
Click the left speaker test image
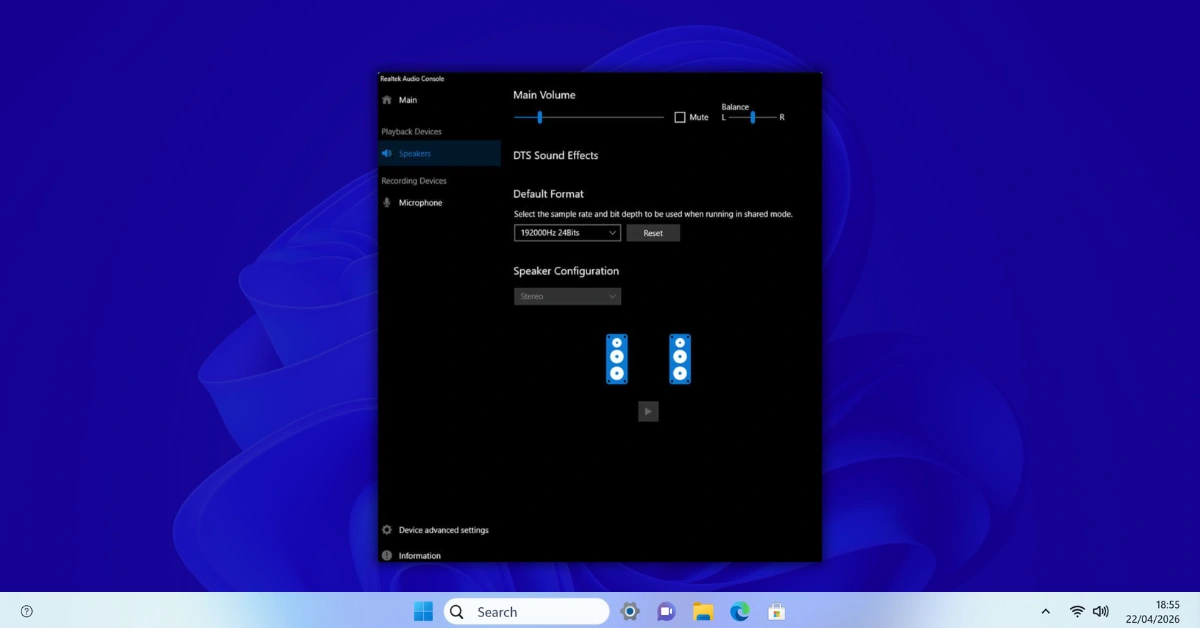(x=617, y=359)
